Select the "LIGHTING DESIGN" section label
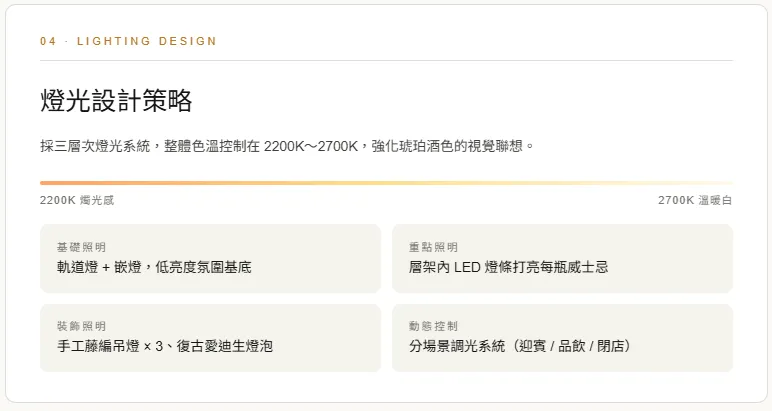Screen dimensions: 772x411 point(146,41)
